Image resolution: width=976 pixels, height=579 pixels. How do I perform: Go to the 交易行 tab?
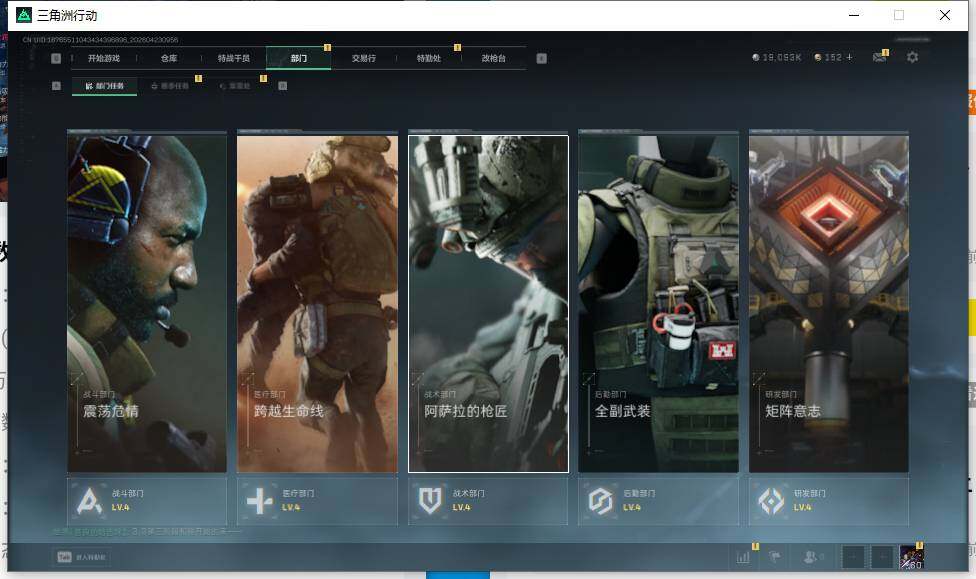pyautogui.click(x=364, y=58)
